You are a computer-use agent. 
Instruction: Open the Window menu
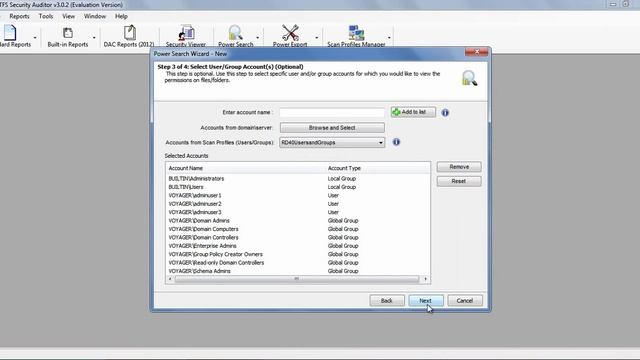tap(95, 16)
